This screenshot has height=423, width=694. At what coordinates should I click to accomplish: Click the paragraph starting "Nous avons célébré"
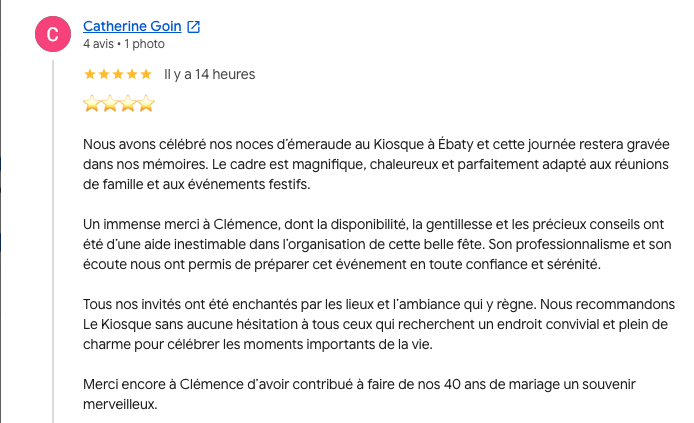tap(376, 164)
